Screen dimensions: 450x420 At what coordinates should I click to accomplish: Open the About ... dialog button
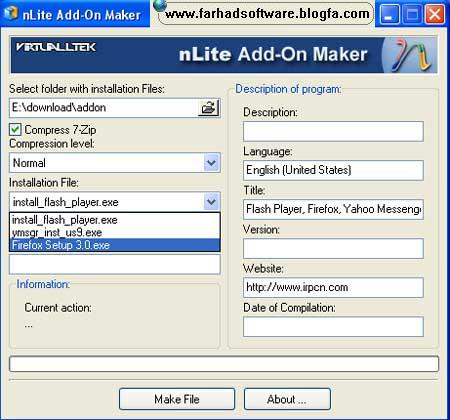(287, 399)
